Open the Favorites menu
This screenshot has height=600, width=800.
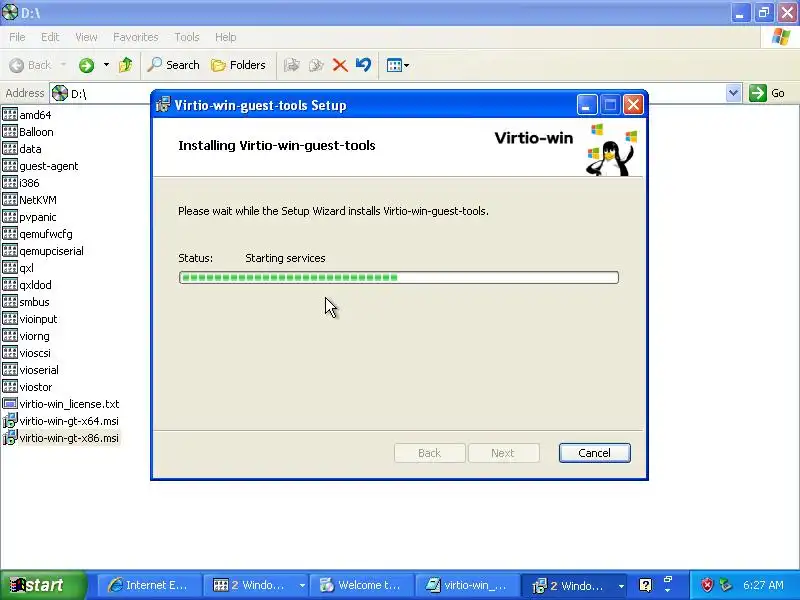click(x=136, y=37)
